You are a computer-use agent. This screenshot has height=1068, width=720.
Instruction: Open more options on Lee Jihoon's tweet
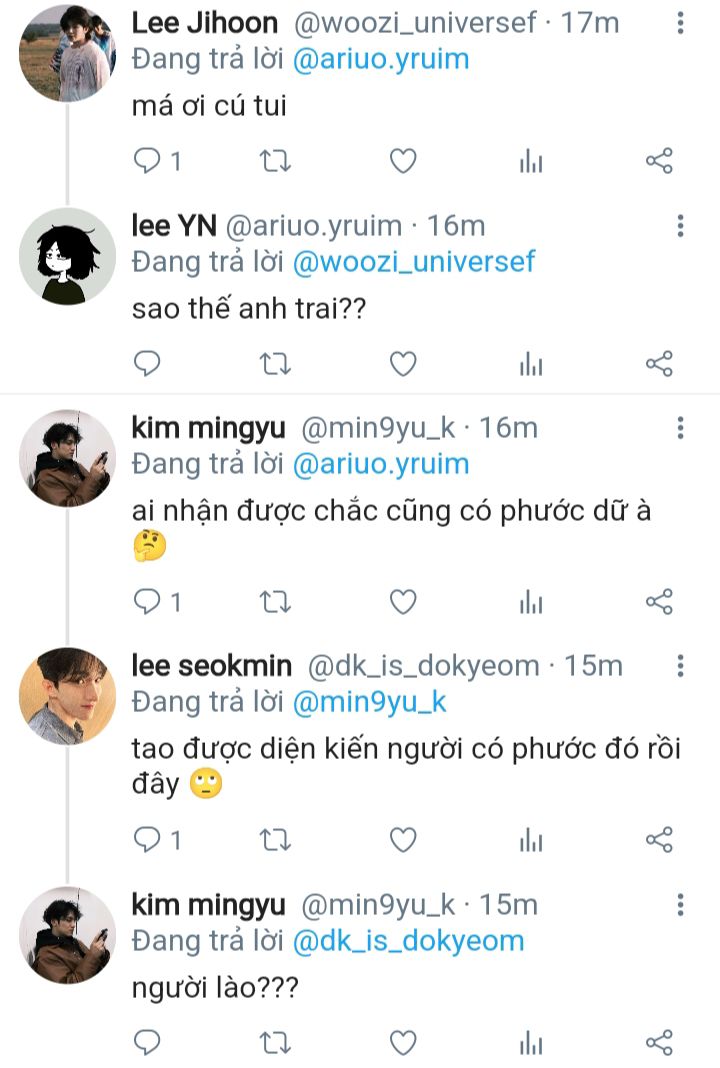tap(680, 24)
